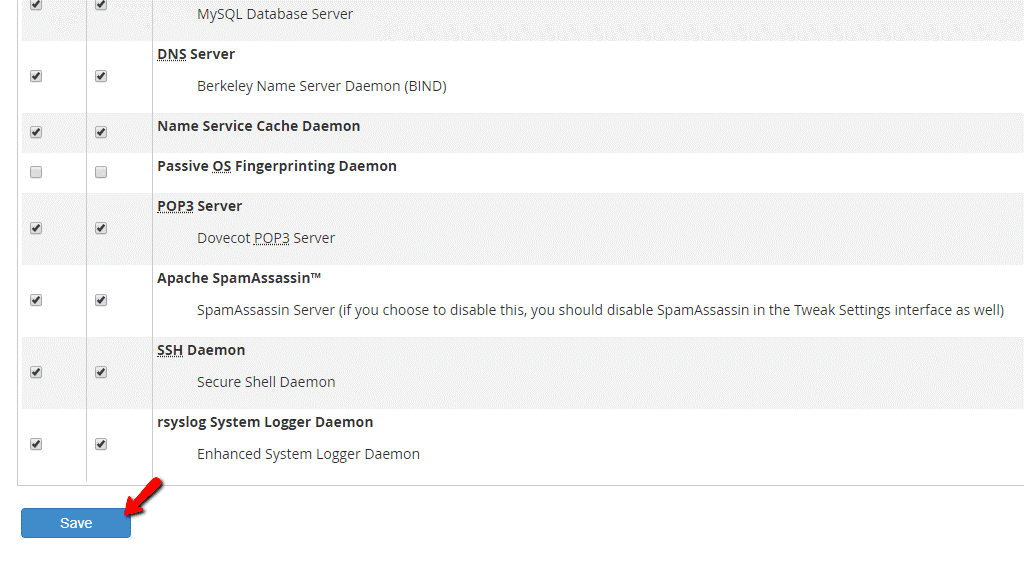Toggle the MySQL monitoring checkbox
The width and height of the screenshot is (1024, 576).
100,4
